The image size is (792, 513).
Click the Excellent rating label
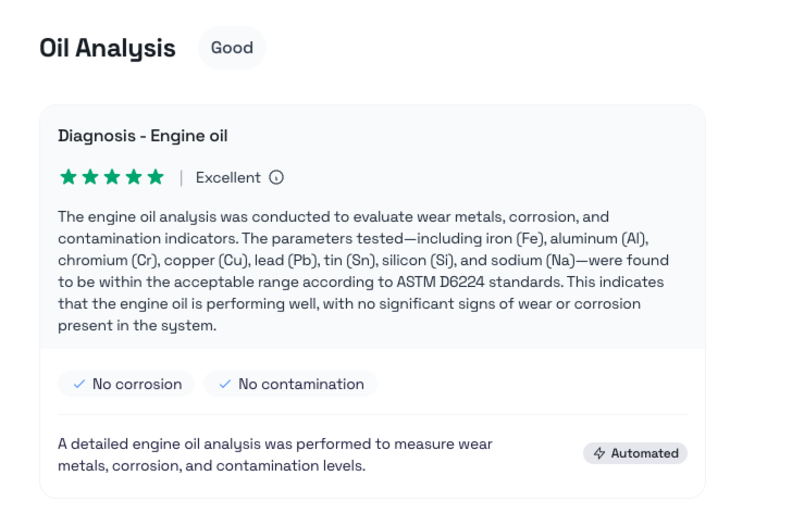point(228,178)
